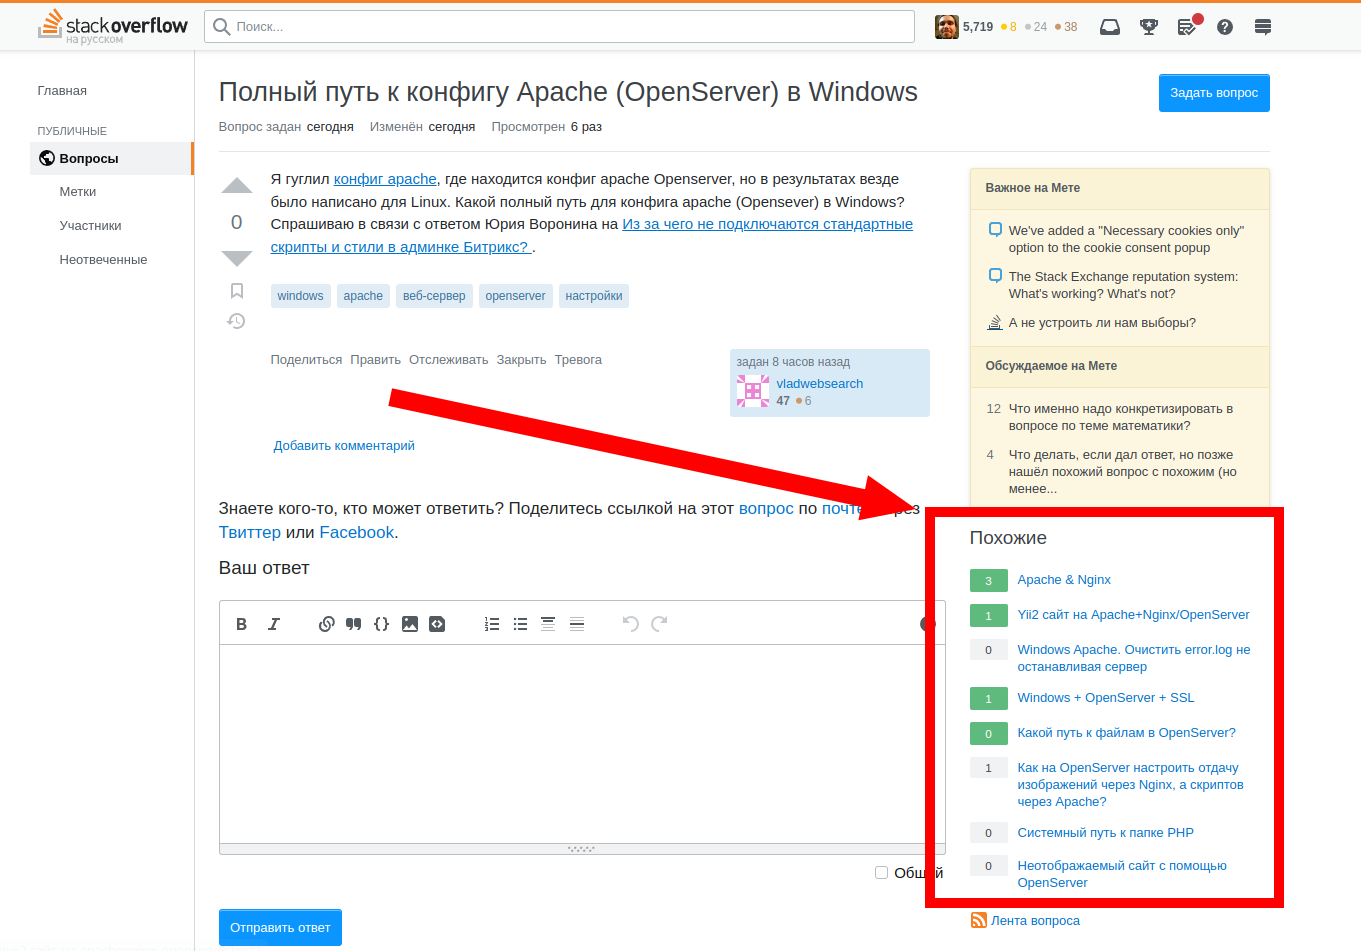The image size is (1361, 951).
Task: Select the openserver tag
Action: [516, 296]
